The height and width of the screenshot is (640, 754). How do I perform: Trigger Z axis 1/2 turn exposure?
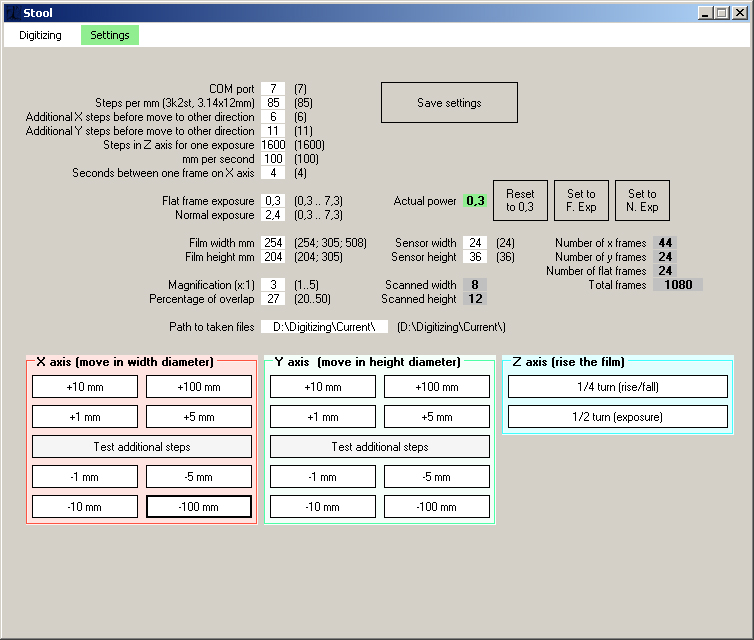point(618,417)
